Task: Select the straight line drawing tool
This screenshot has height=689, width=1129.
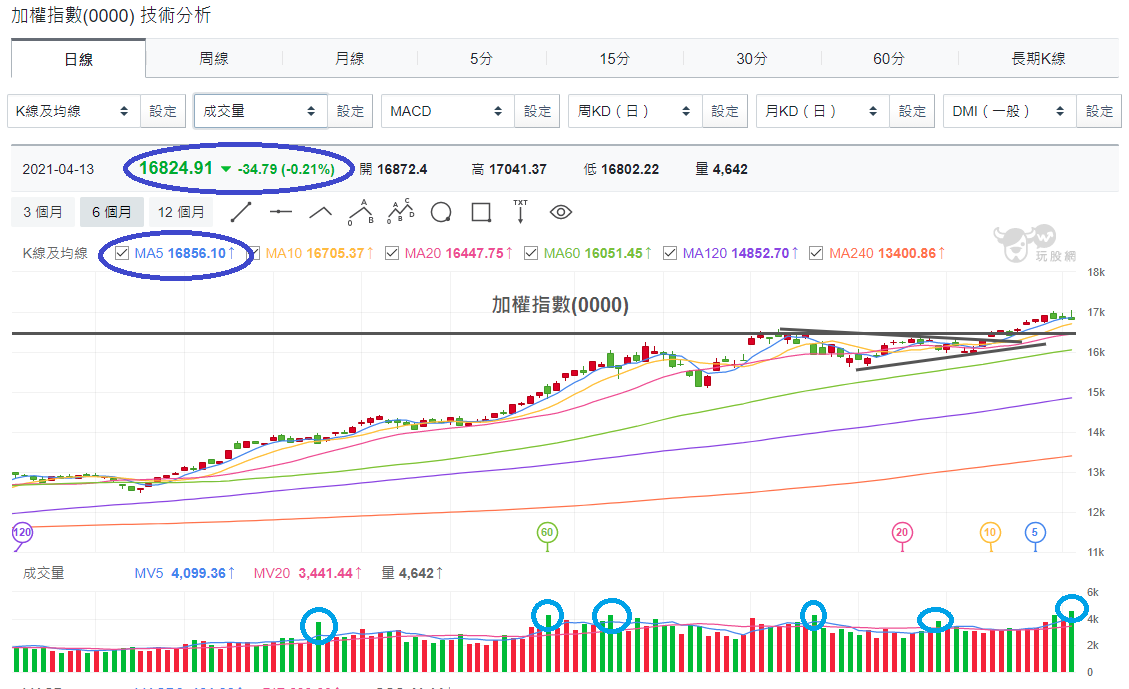Action: click(240, 212)
